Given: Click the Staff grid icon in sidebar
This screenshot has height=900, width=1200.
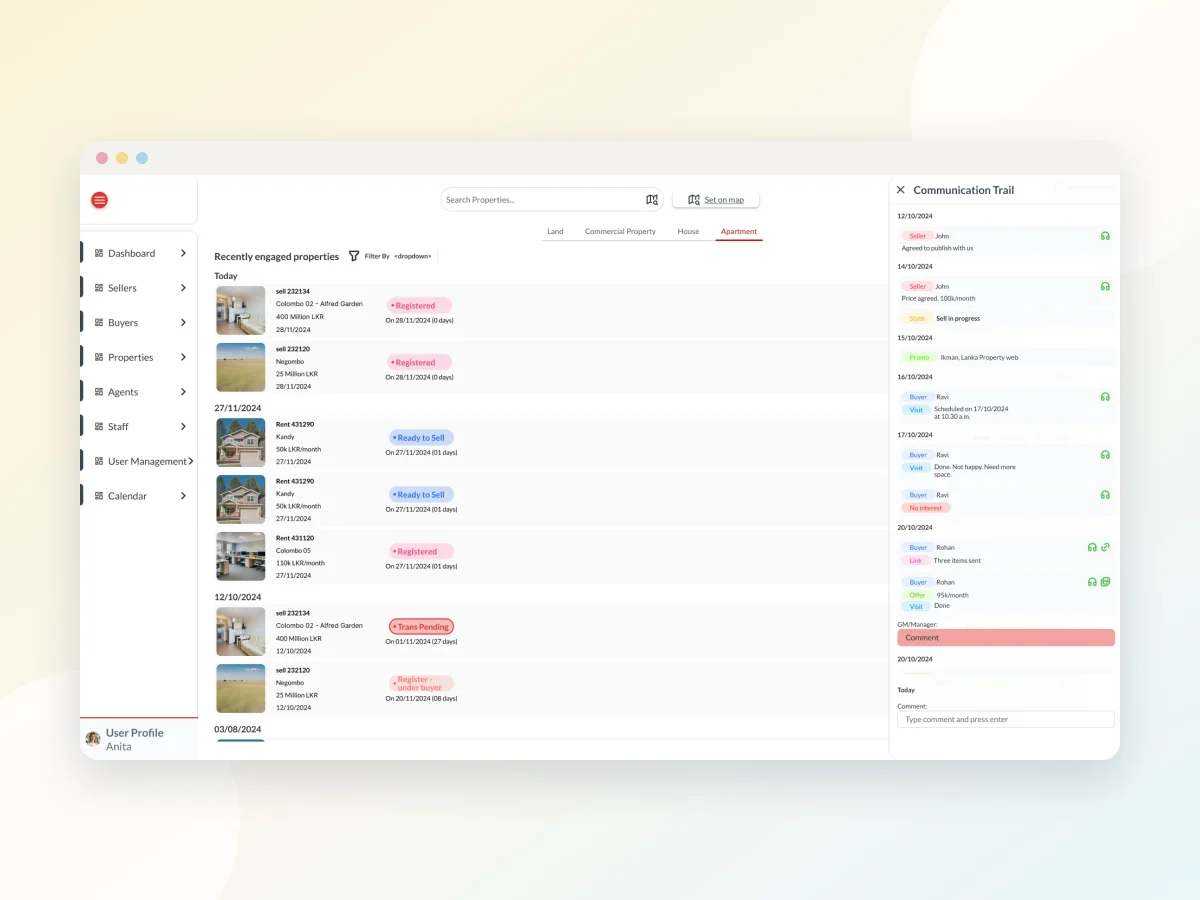Looking at the screenshot, I should click(x=99, y=427).
